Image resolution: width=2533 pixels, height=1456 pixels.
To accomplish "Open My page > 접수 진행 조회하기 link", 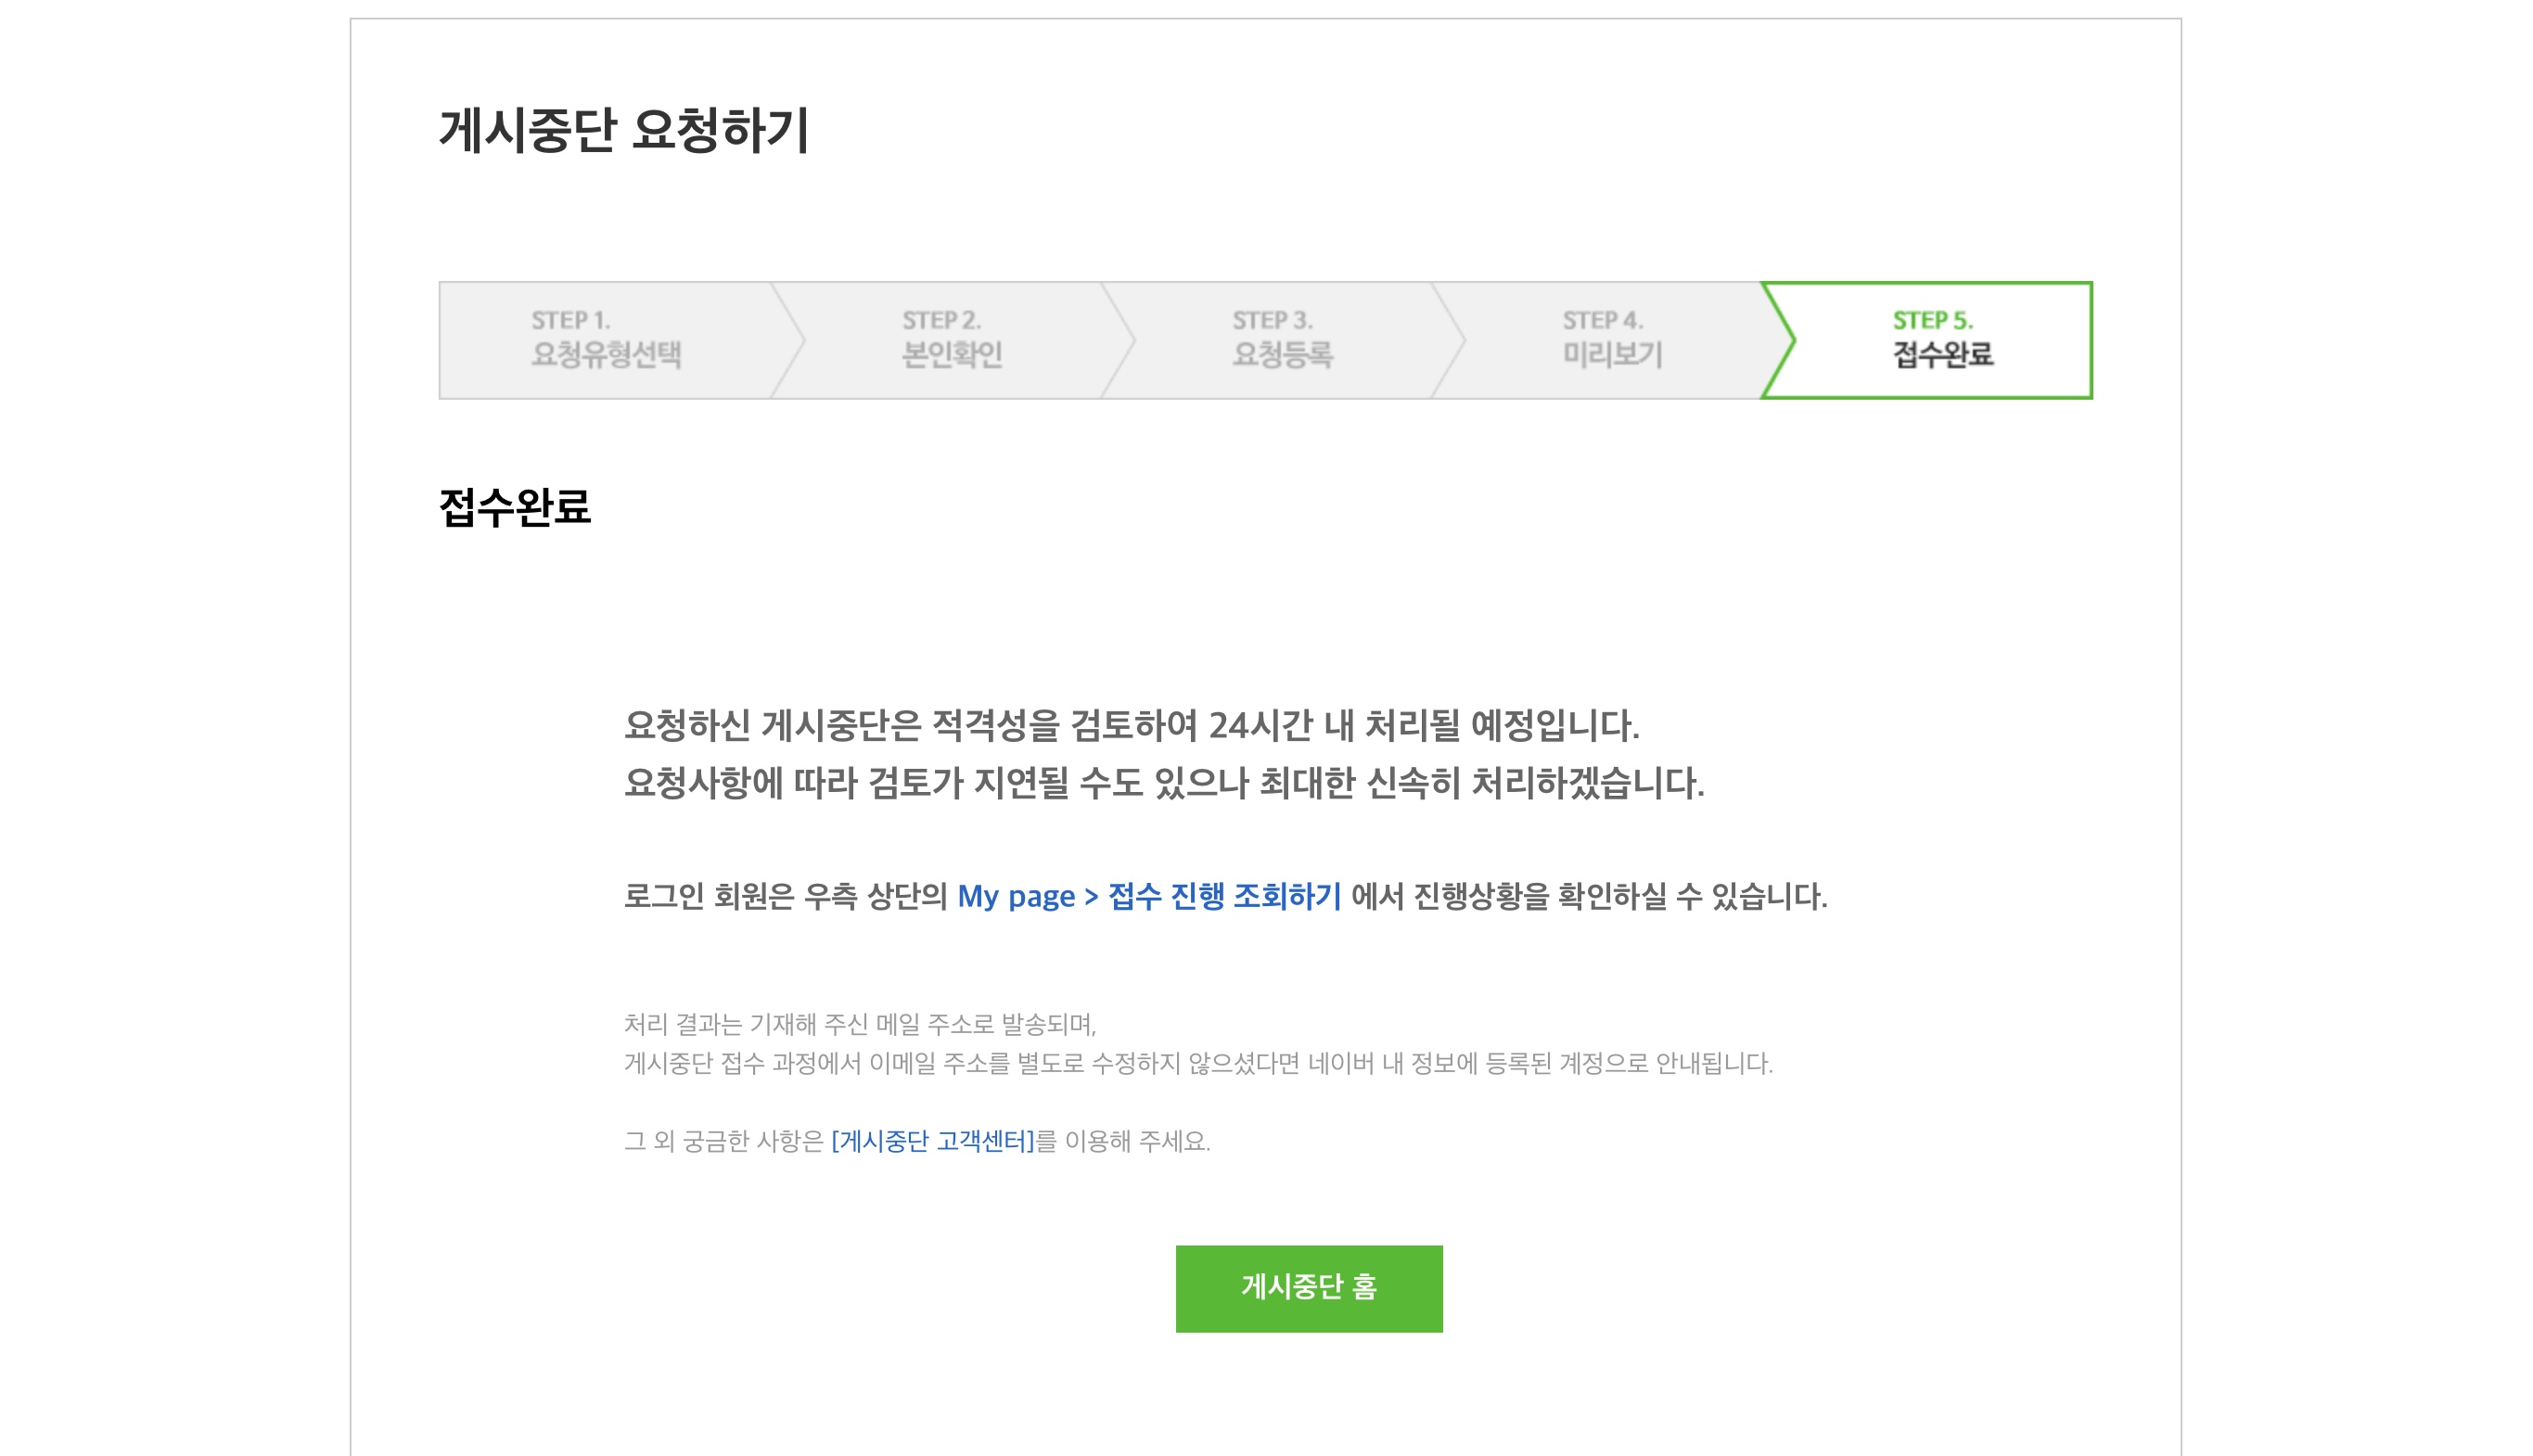I will (x=1148, y=896).
